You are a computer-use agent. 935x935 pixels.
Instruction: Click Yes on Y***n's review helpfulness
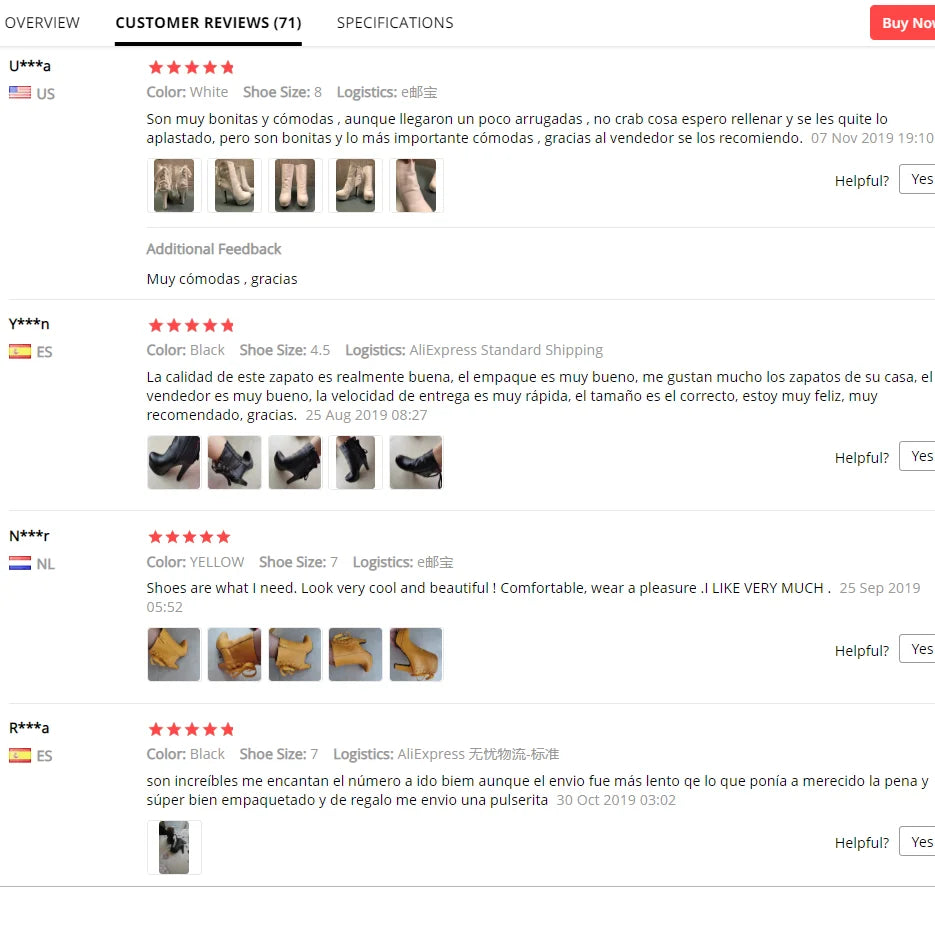tap(918, 456)
